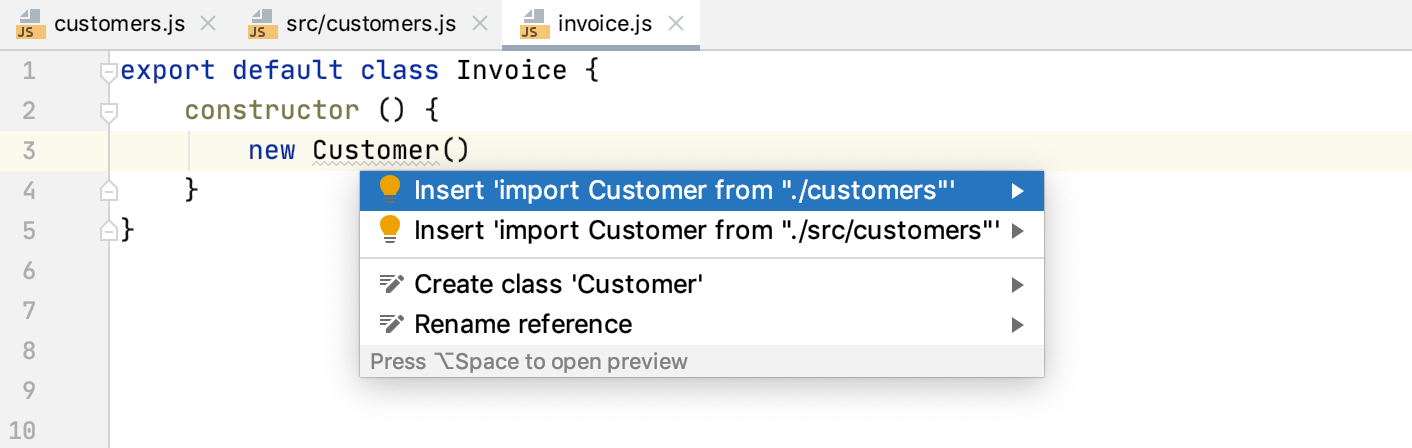The image size is (1412, 448).
Task: Click the pencil icon beside Rename reference
Action: pos(391,325)
